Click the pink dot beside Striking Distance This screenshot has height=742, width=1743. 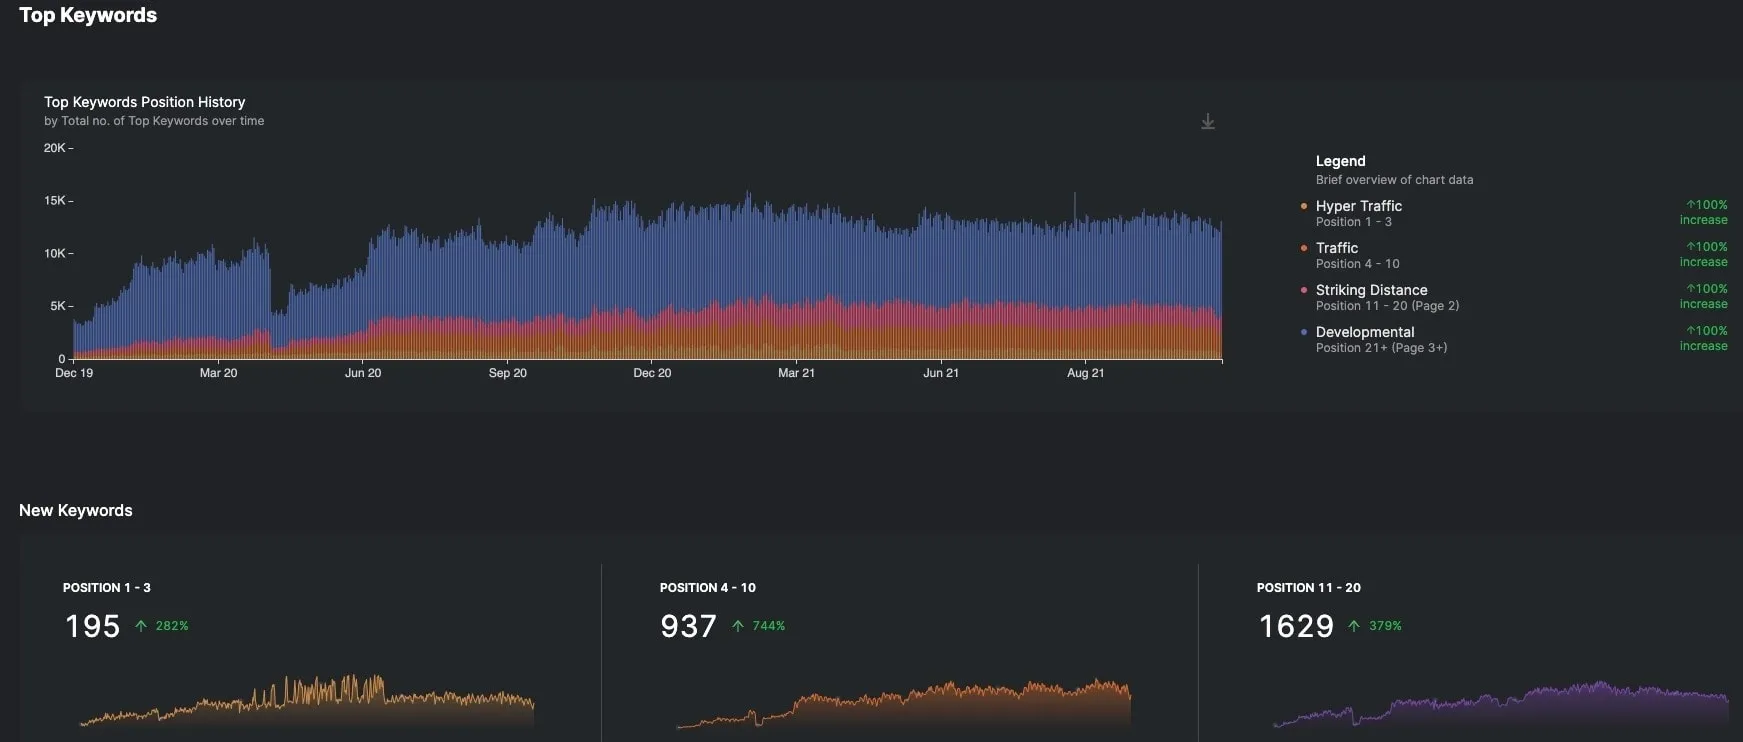click(x=1303, y=290)
